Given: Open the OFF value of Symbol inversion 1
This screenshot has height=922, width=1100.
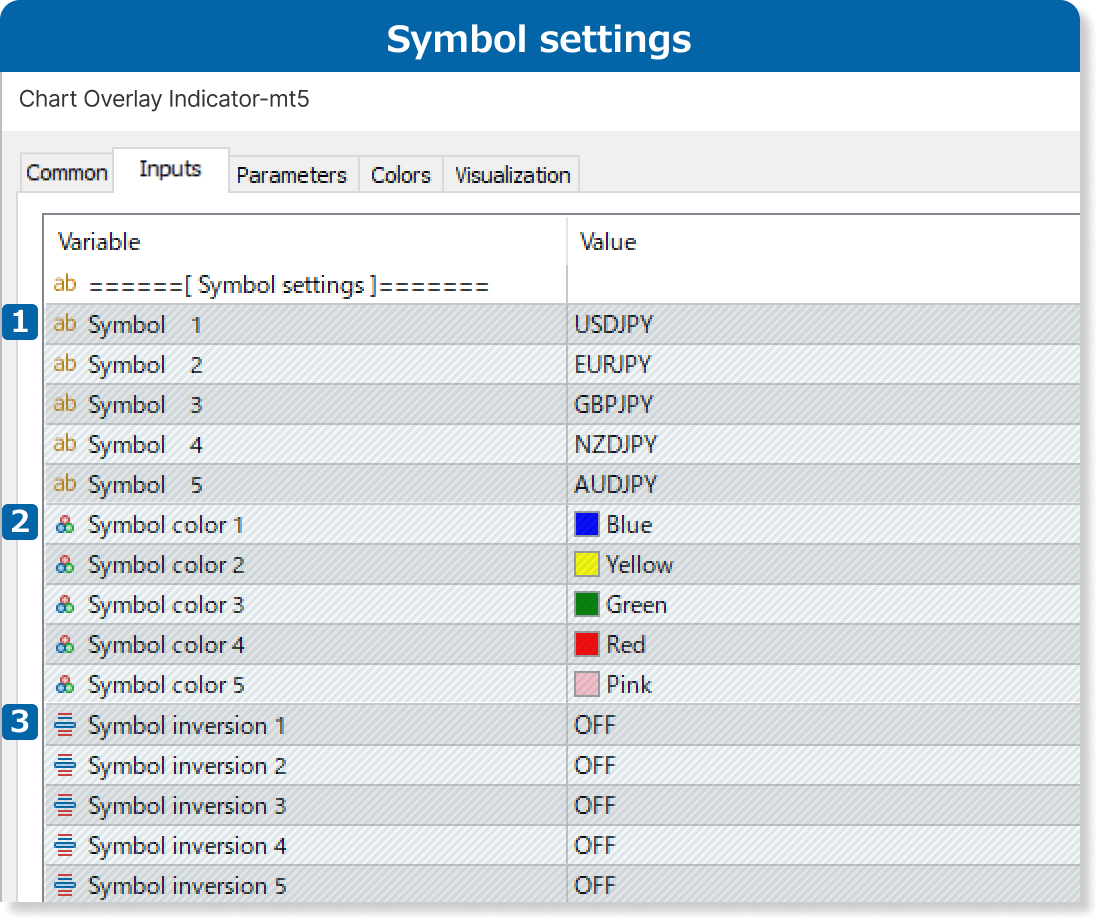Looking at the screenshot, I should click(x=824, y=725).
